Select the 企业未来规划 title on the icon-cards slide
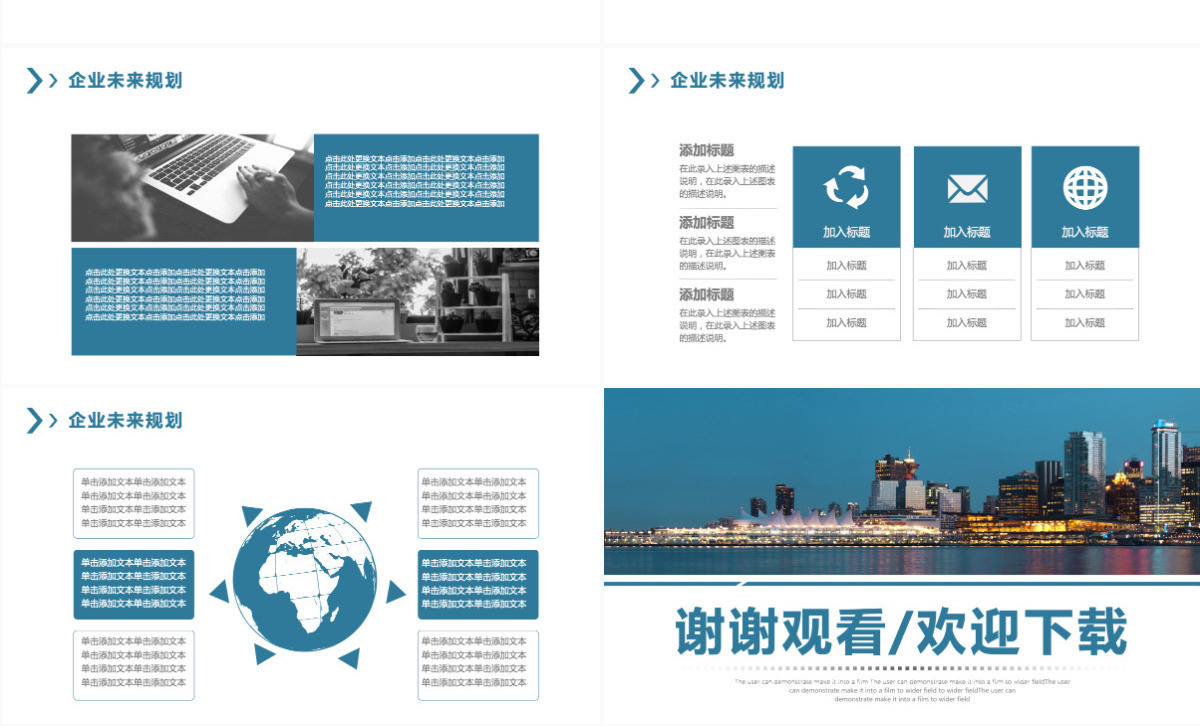 tap(727, 81)
